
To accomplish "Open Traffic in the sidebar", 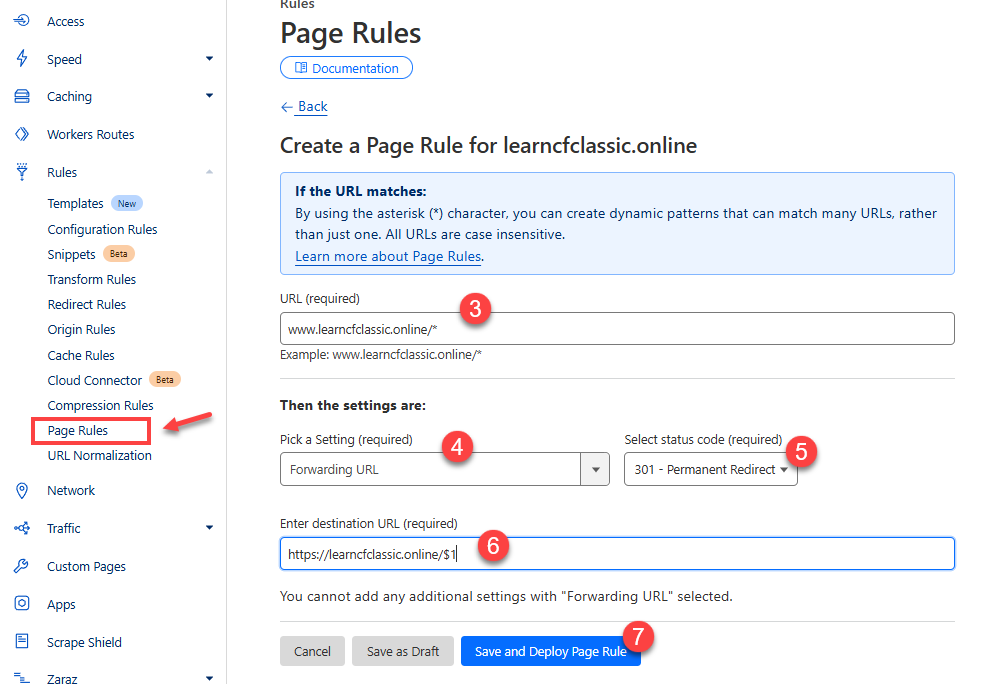I will (x=64, y=528).
